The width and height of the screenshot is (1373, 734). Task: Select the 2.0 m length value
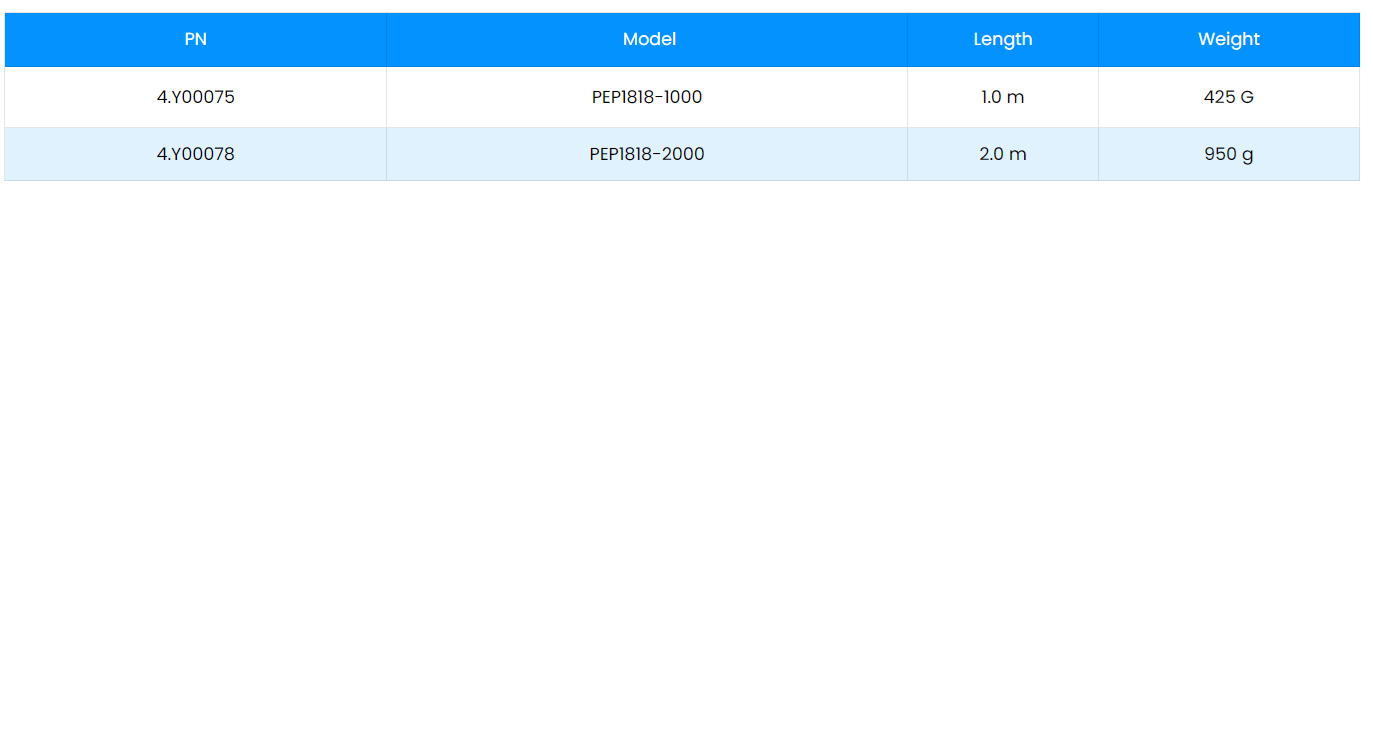[x=1002, y=154]
